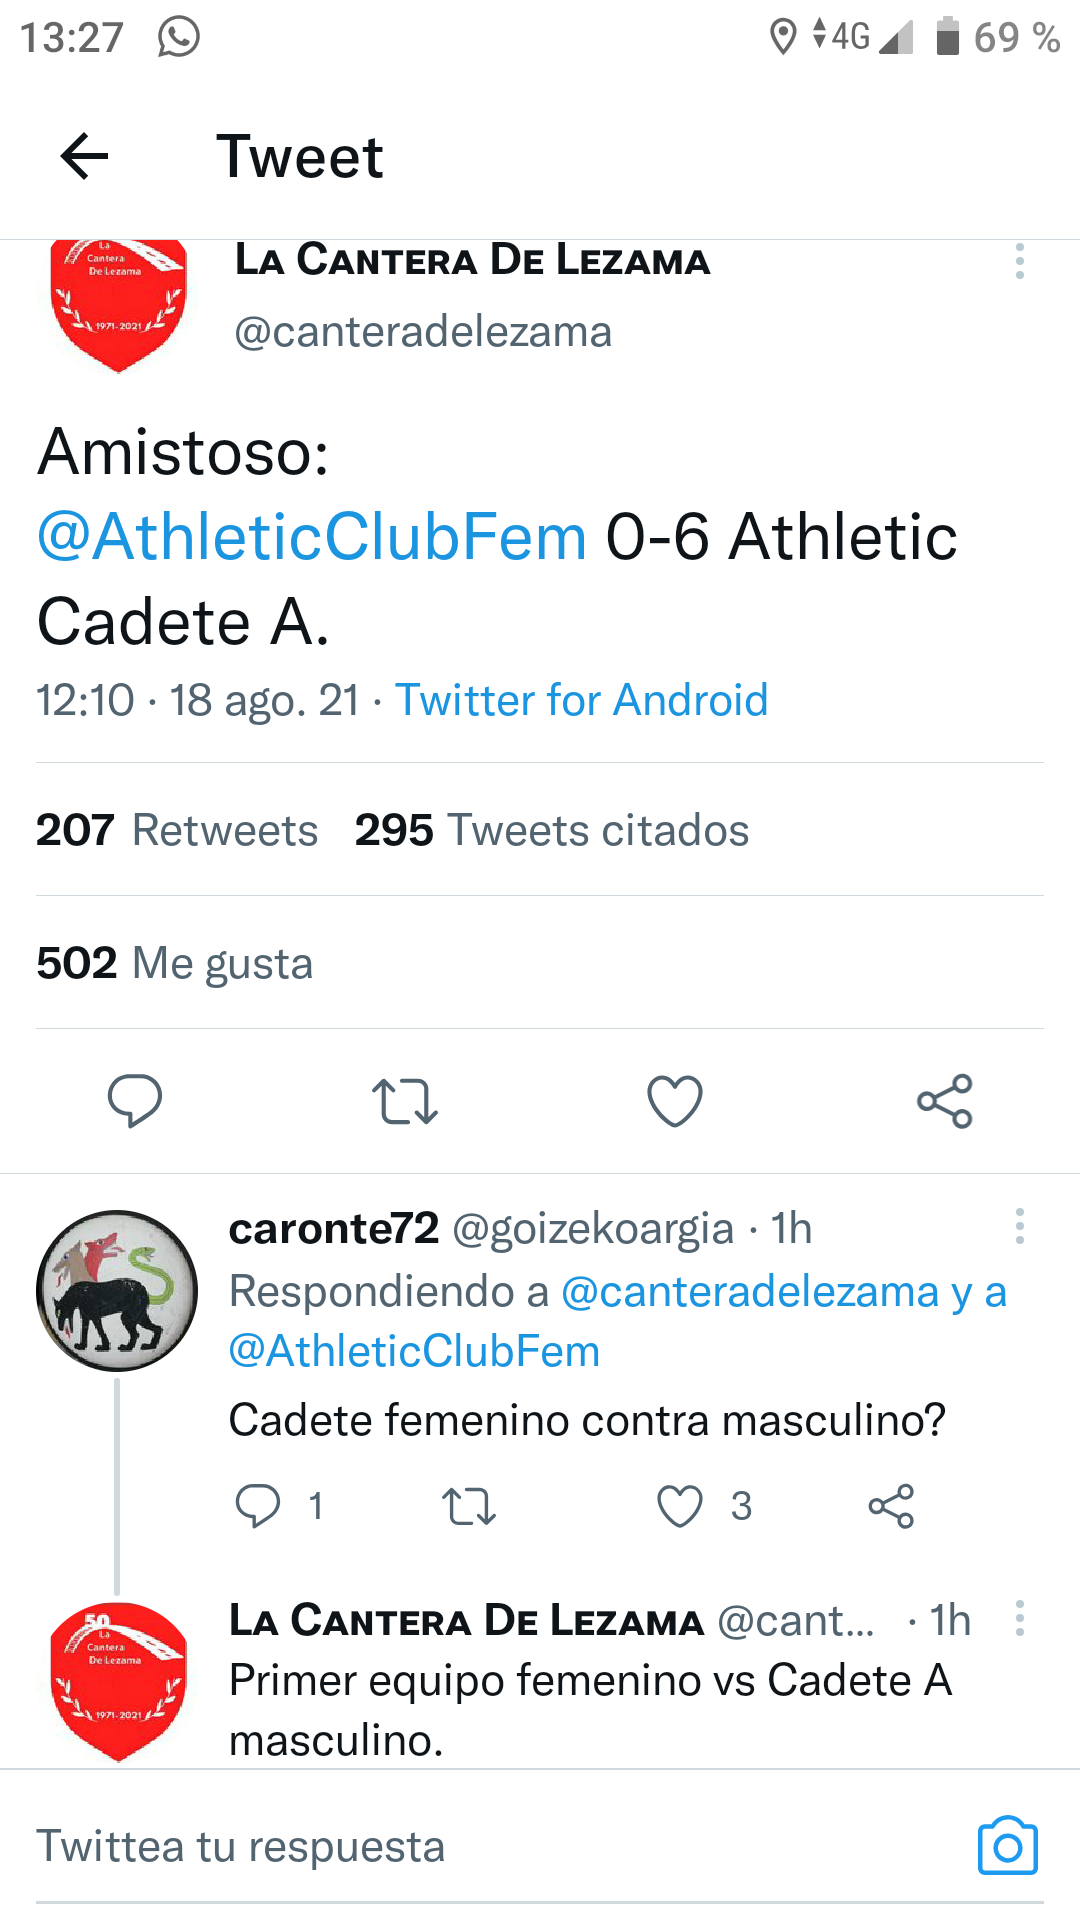The image size is (1080, 1920).
Task: Share the main tweet
Action: (x=945, y=1101)
